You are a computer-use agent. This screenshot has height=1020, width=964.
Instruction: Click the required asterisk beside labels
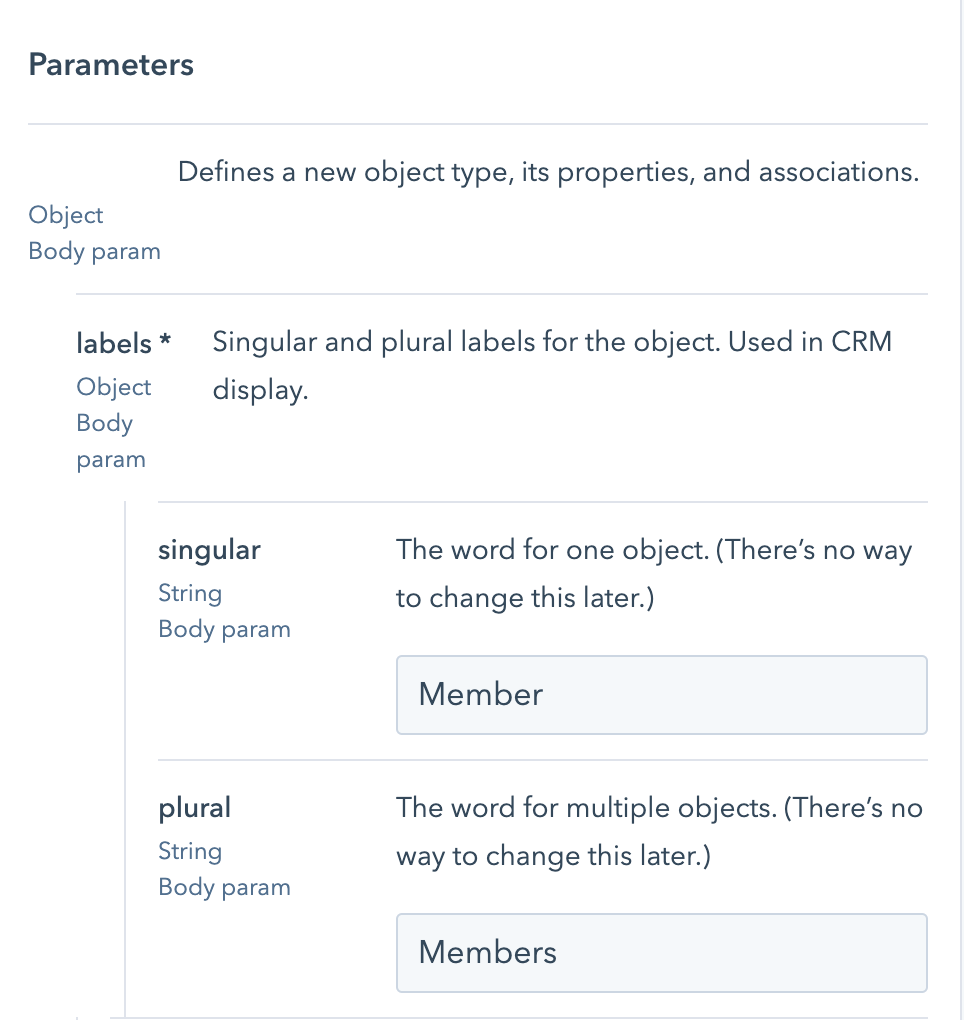(165, 343)
